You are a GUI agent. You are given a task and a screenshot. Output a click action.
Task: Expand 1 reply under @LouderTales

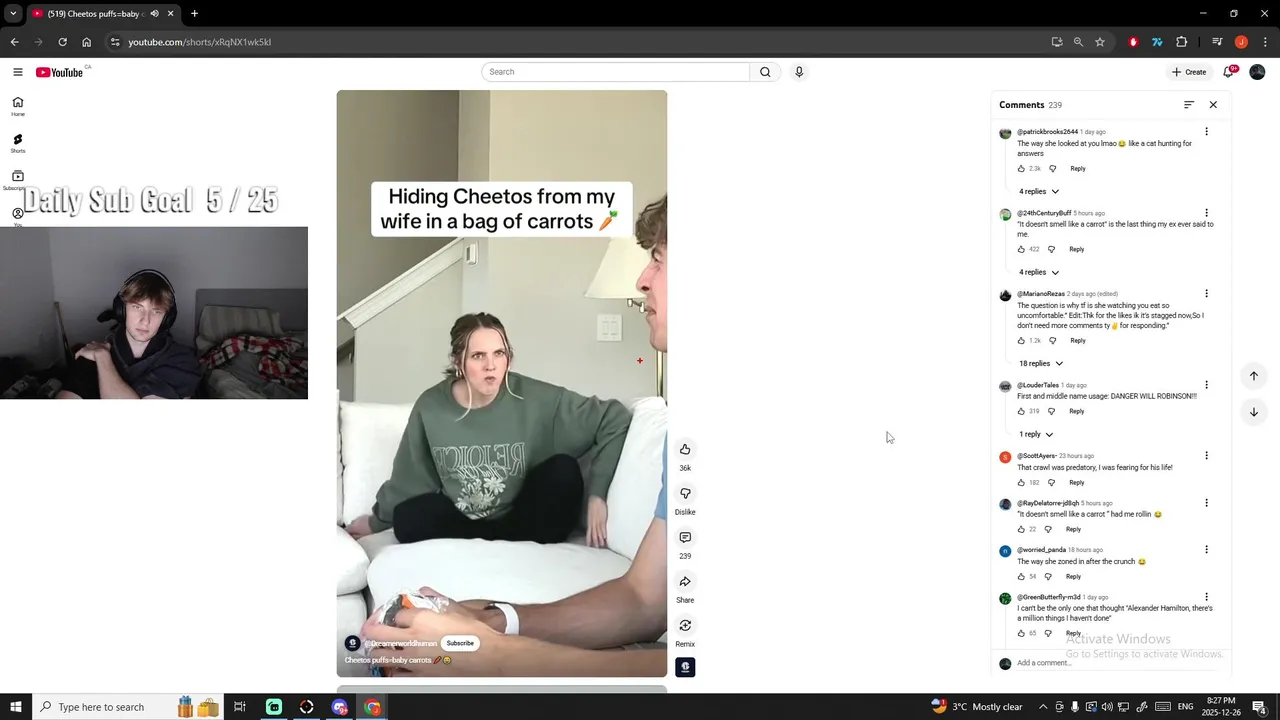pyautogui.click(x=1036, y=434)
